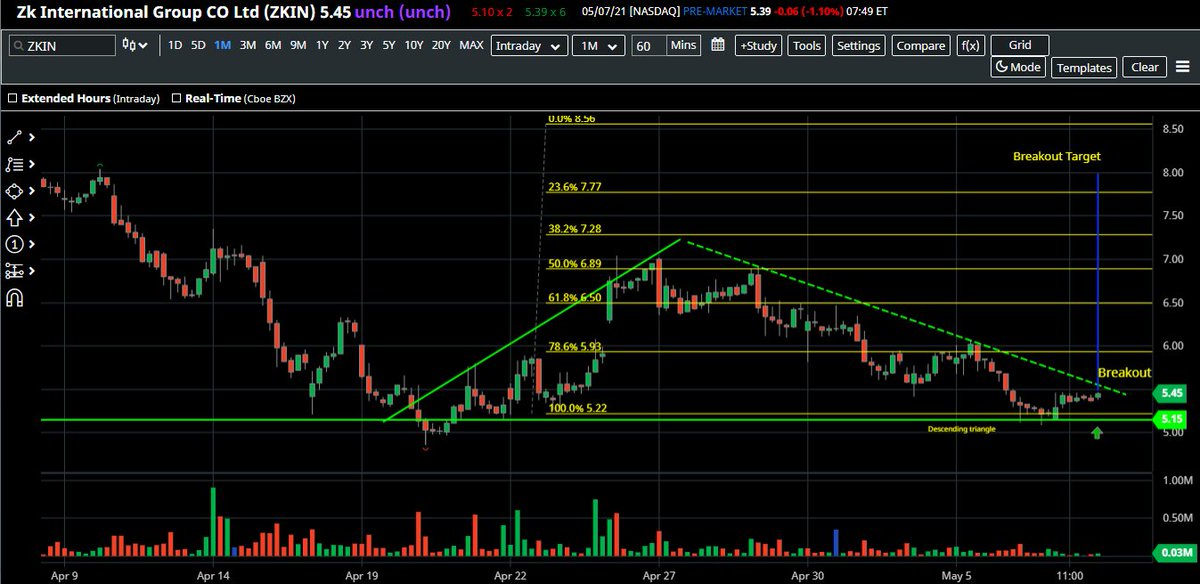The image size is (1200, 584).
Task: Click the Breakout Target annotation text
Action: 1056,157
